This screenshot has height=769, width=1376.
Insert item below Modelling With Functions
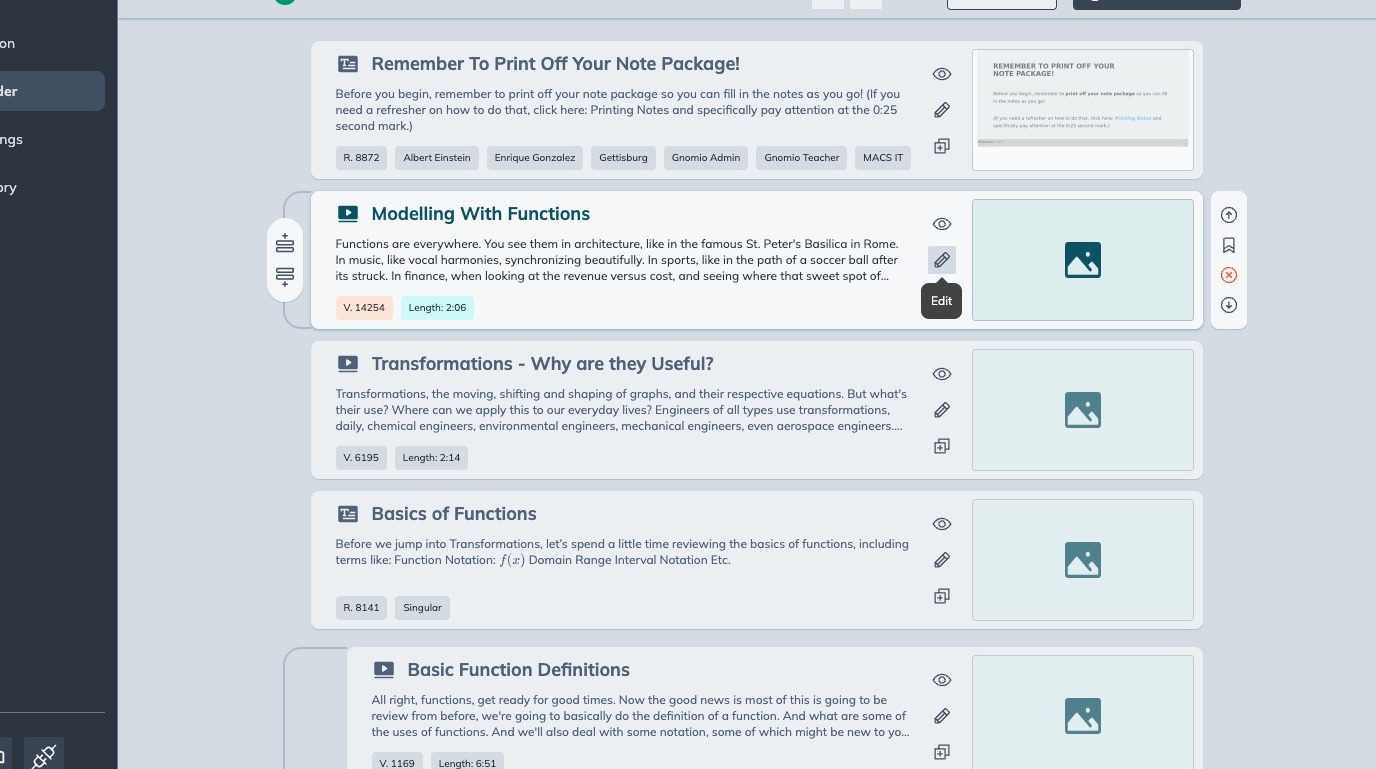(285, 276)
